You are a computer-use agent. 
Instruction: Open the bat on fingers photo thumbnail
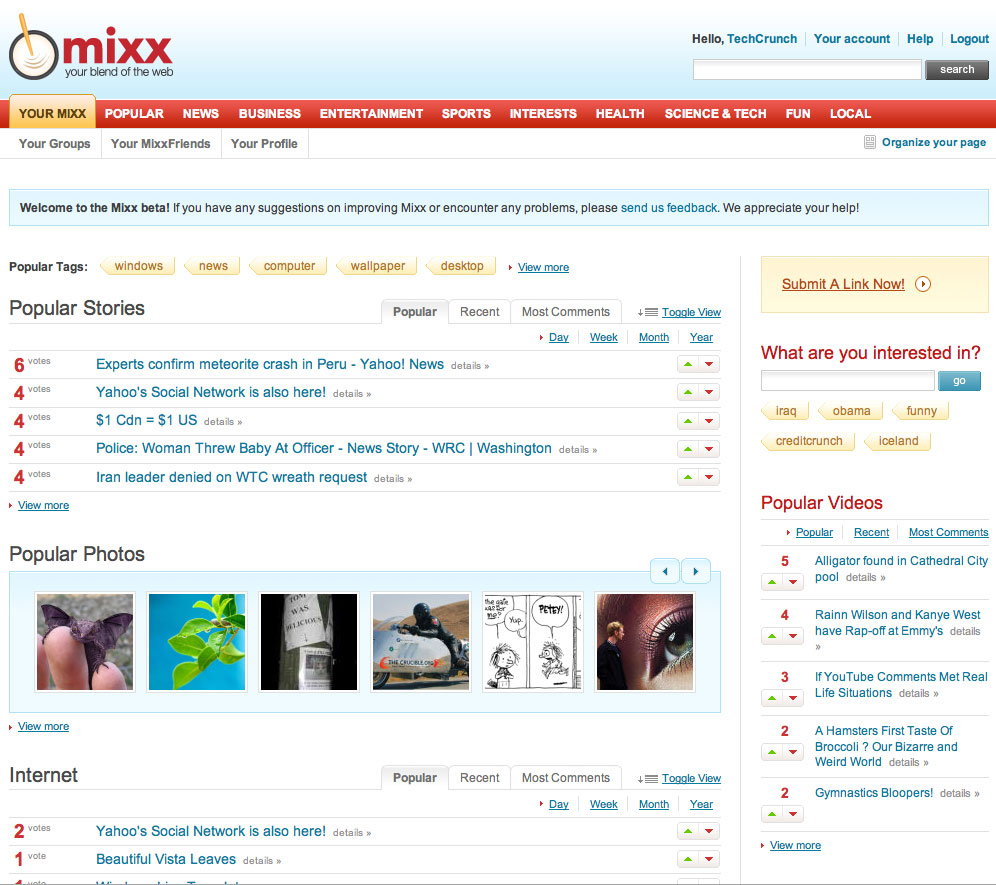click(85, 642)
